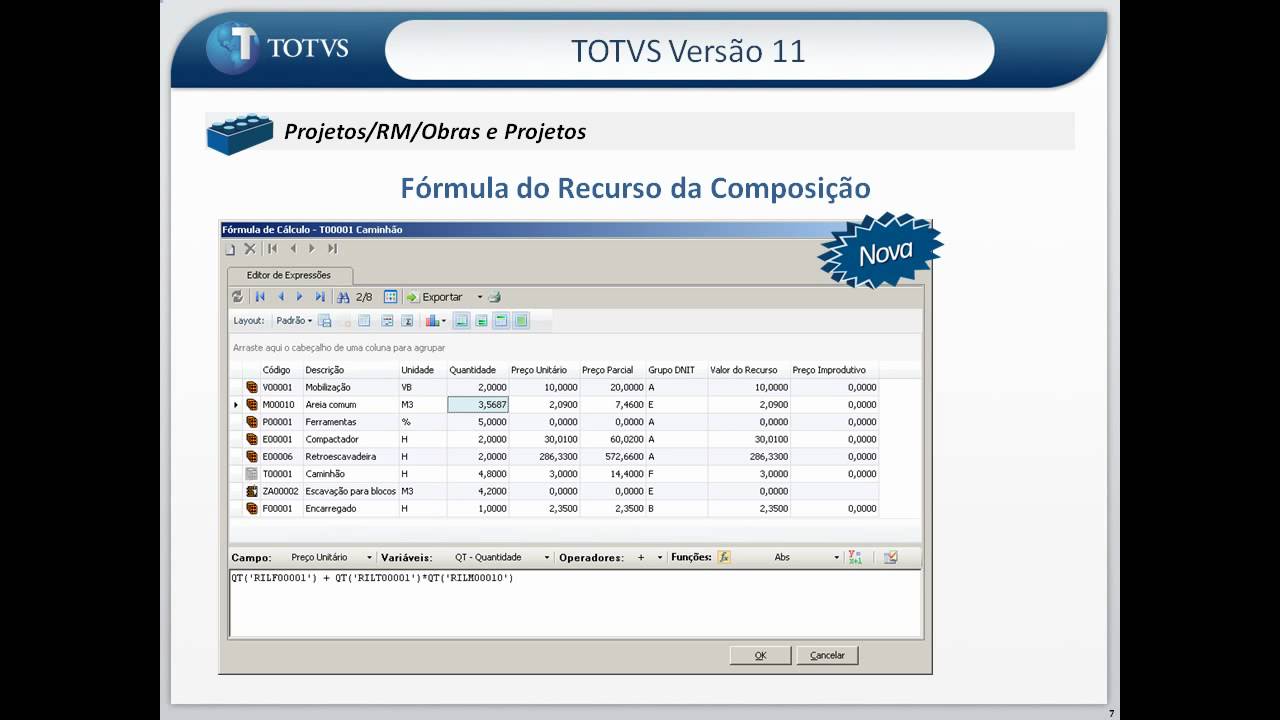Image resolution: width=1280 pixels, height=720 pixels.
Task: Click the row icon of V00001 Mobilização
Action: point(252,387)
